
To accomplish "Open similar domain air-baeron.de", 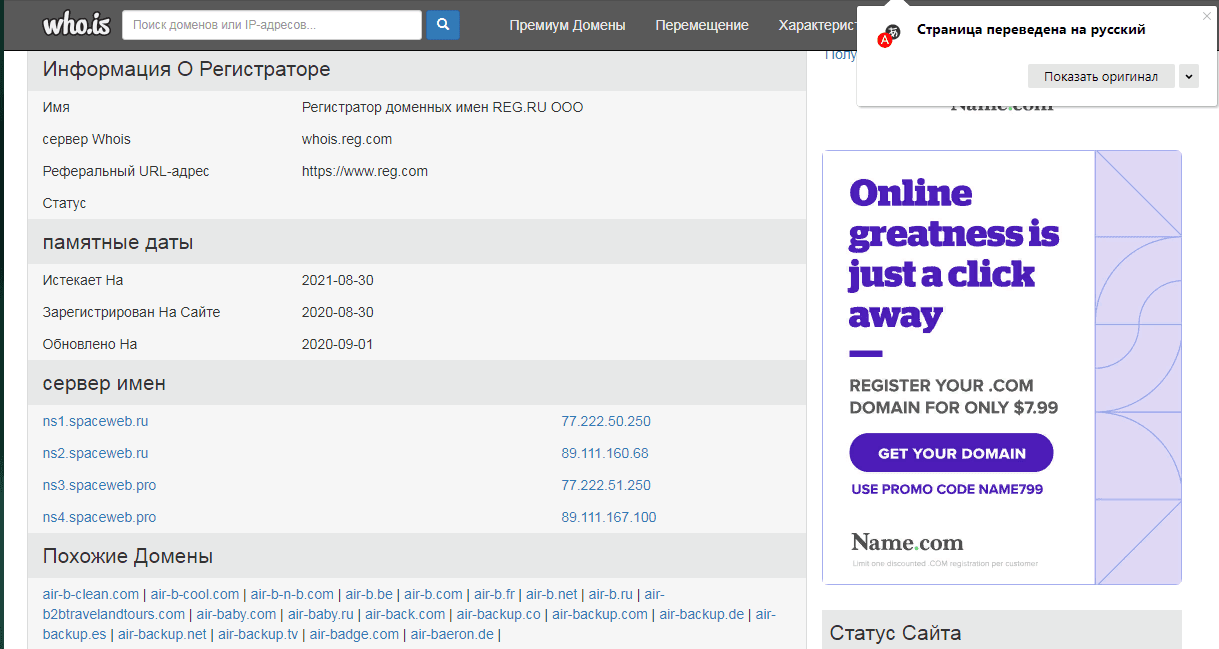I will [452, 634].
